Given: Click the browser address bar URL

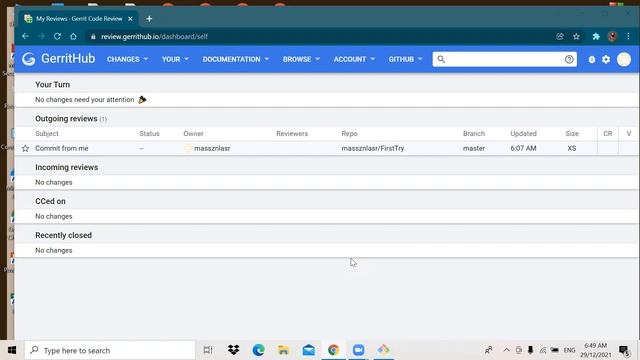Looking at the screenshot, I should (x=154, y=37).
